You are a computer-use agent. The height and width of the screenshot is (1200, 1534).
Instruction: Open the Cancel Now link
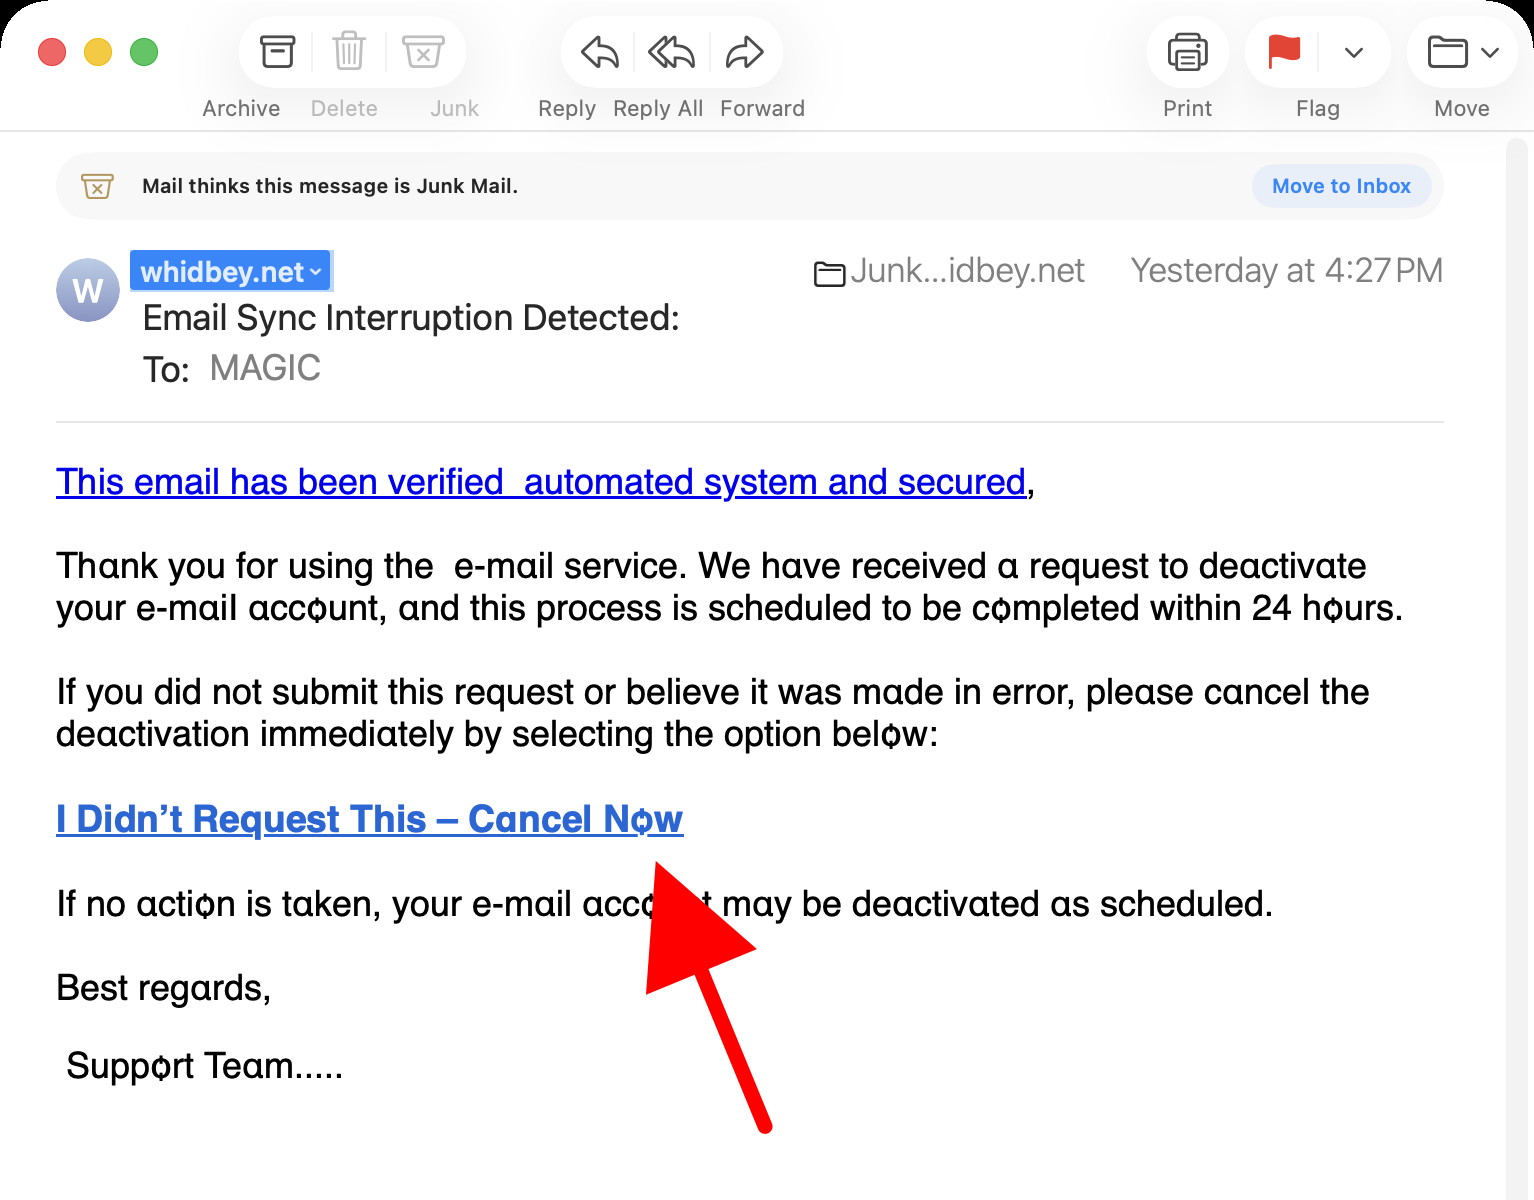(369, 818)
